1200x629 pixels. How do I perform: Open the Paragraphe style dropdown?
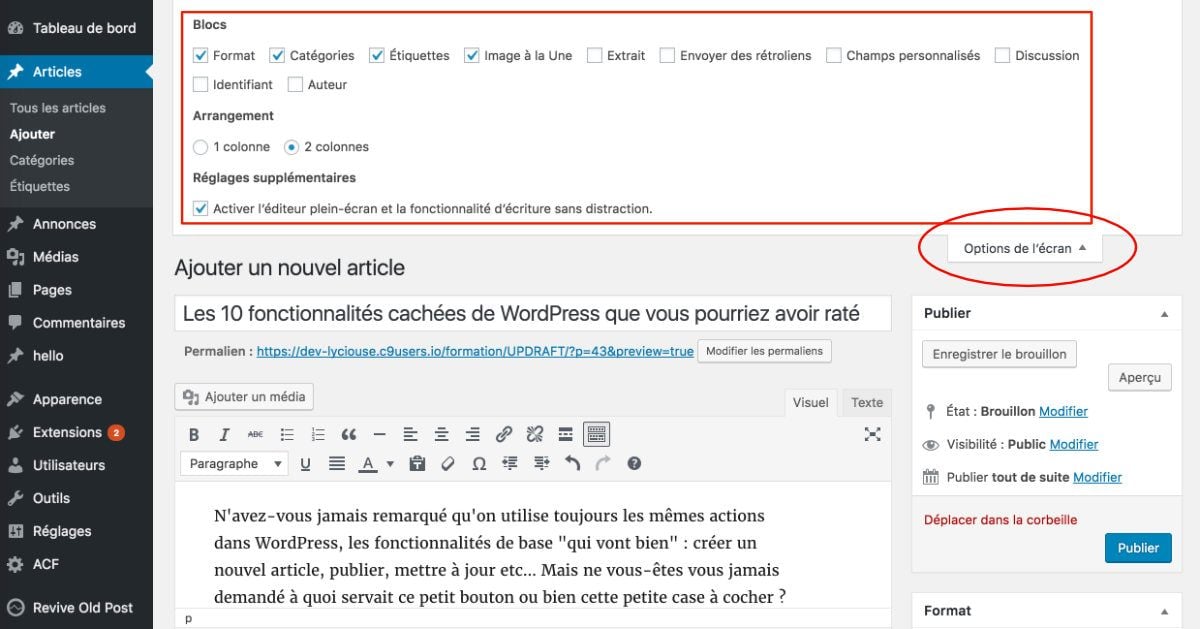(x=233, y=463)
